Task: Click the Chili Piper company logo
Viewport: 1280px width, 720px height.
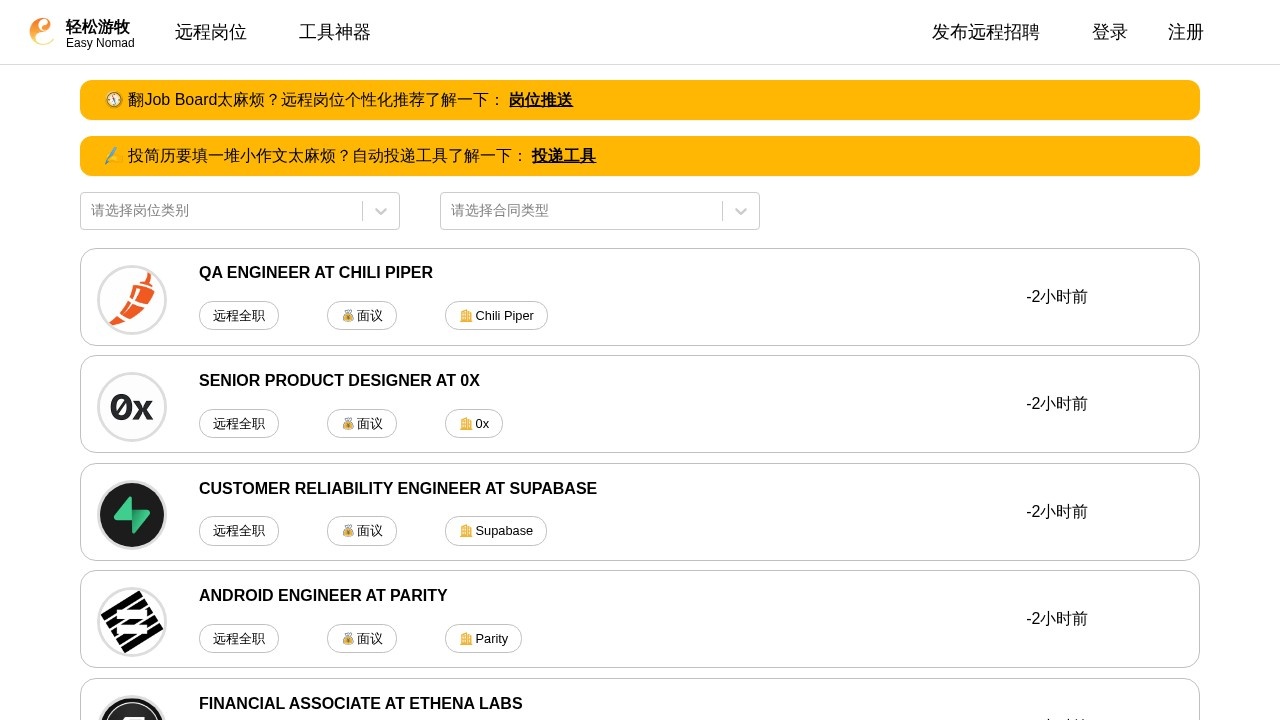Action: pos(132,300)
